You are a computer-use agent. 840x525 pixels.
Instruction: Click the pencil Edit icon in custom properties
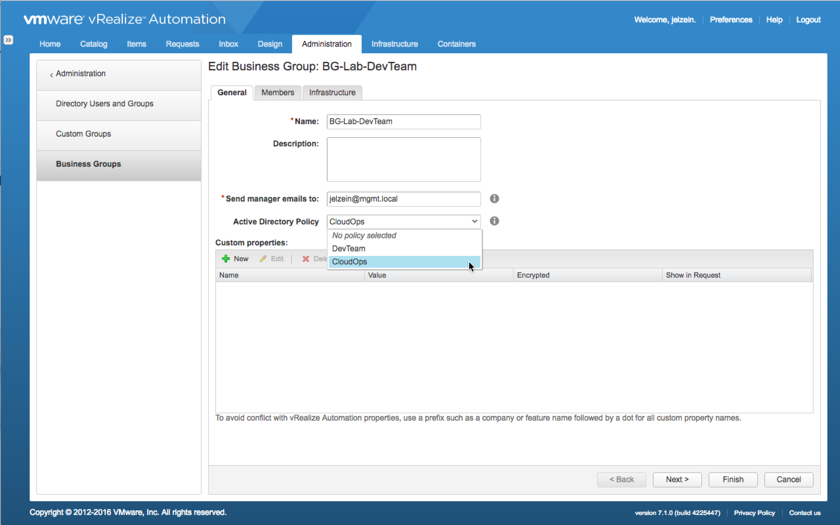[x=264, y=259]
